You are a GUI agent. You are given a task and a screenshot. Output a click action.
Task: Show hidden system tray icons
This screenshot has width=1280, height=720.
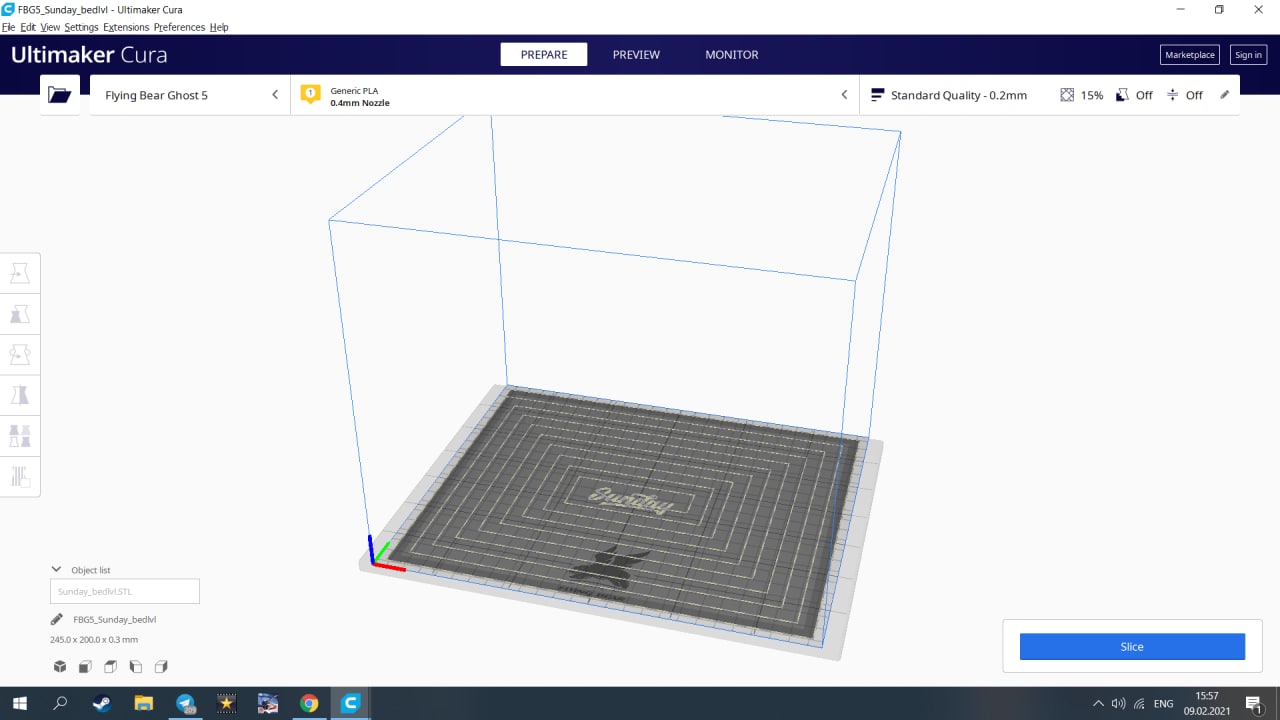click(1098, 703)
